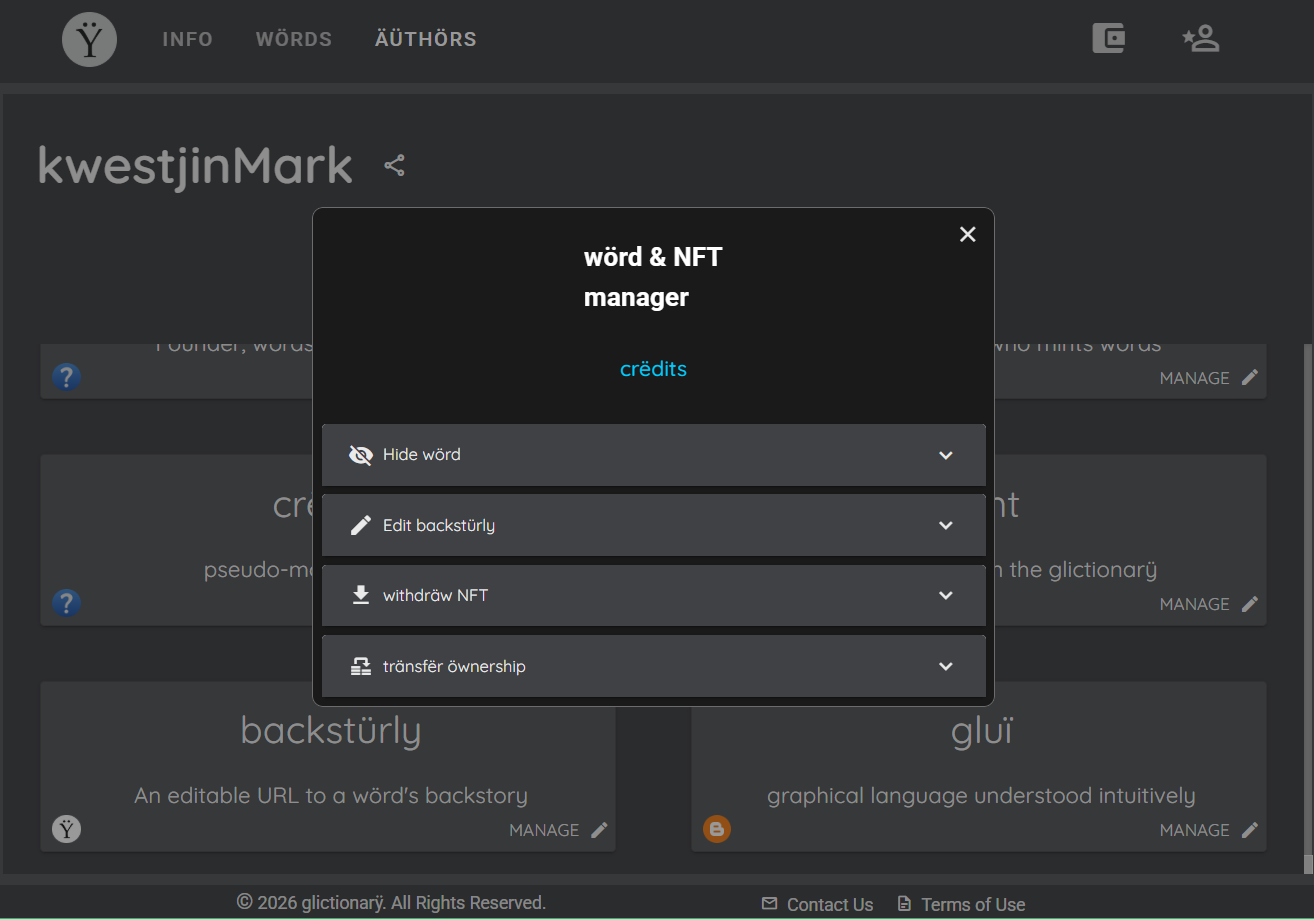Image resolution: width=1314 pixels, height=919 pixels.
Task: Click the add-author person icon
Action: pos(1200,39)
